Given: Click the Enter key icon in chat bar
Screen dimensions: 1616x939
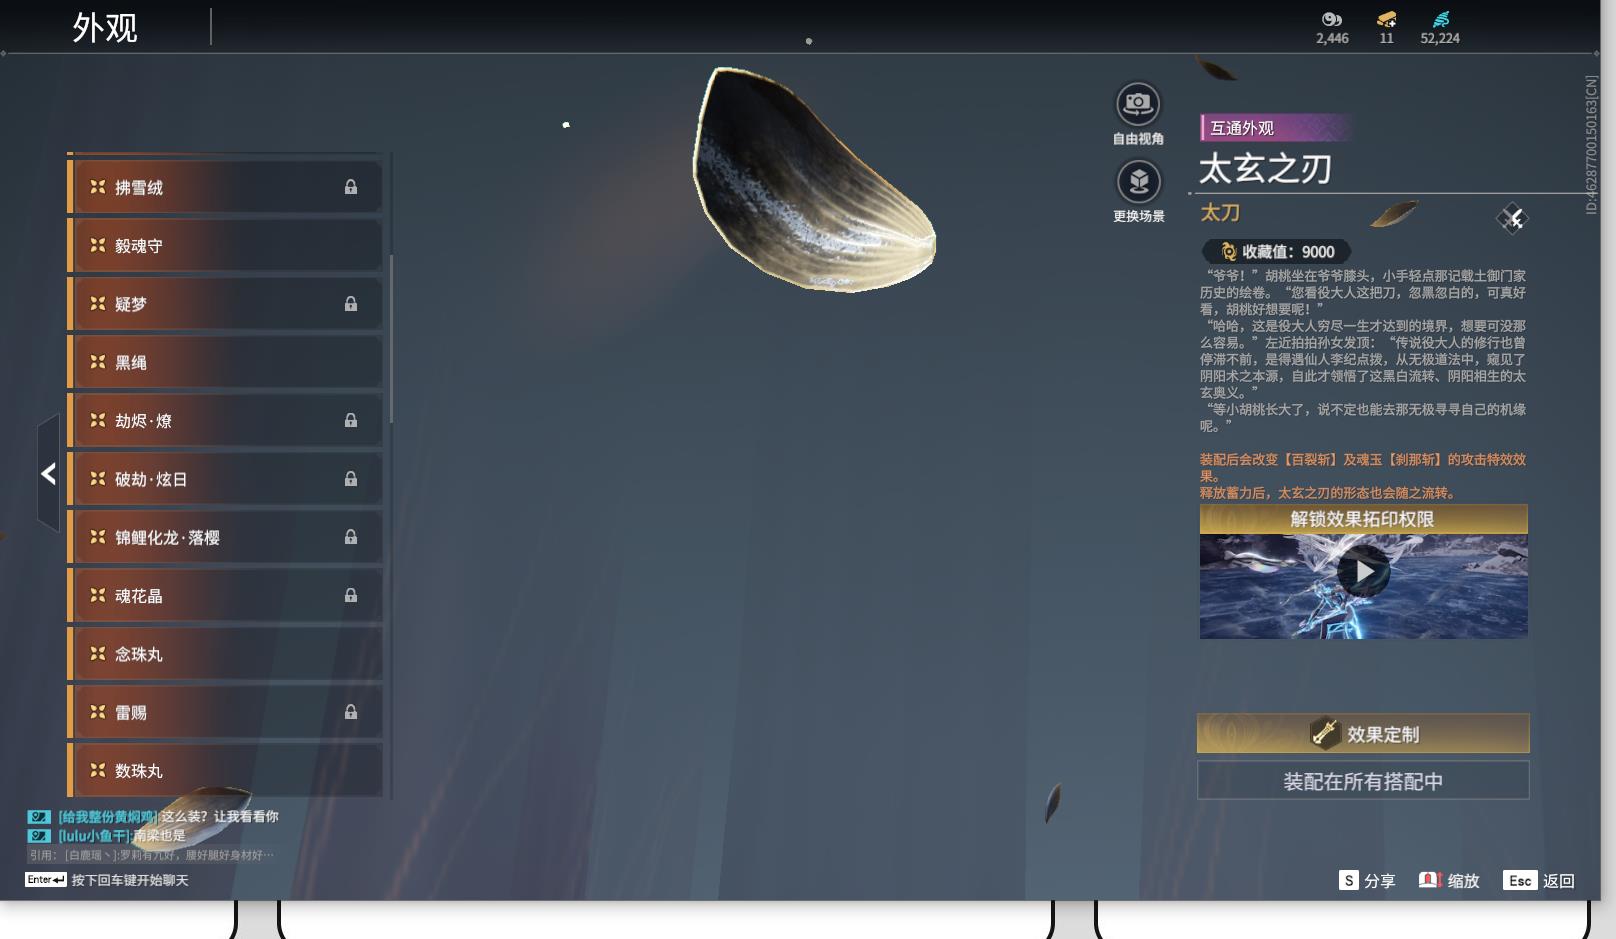Looking at the screenshot, I should (x=46, y=880).
